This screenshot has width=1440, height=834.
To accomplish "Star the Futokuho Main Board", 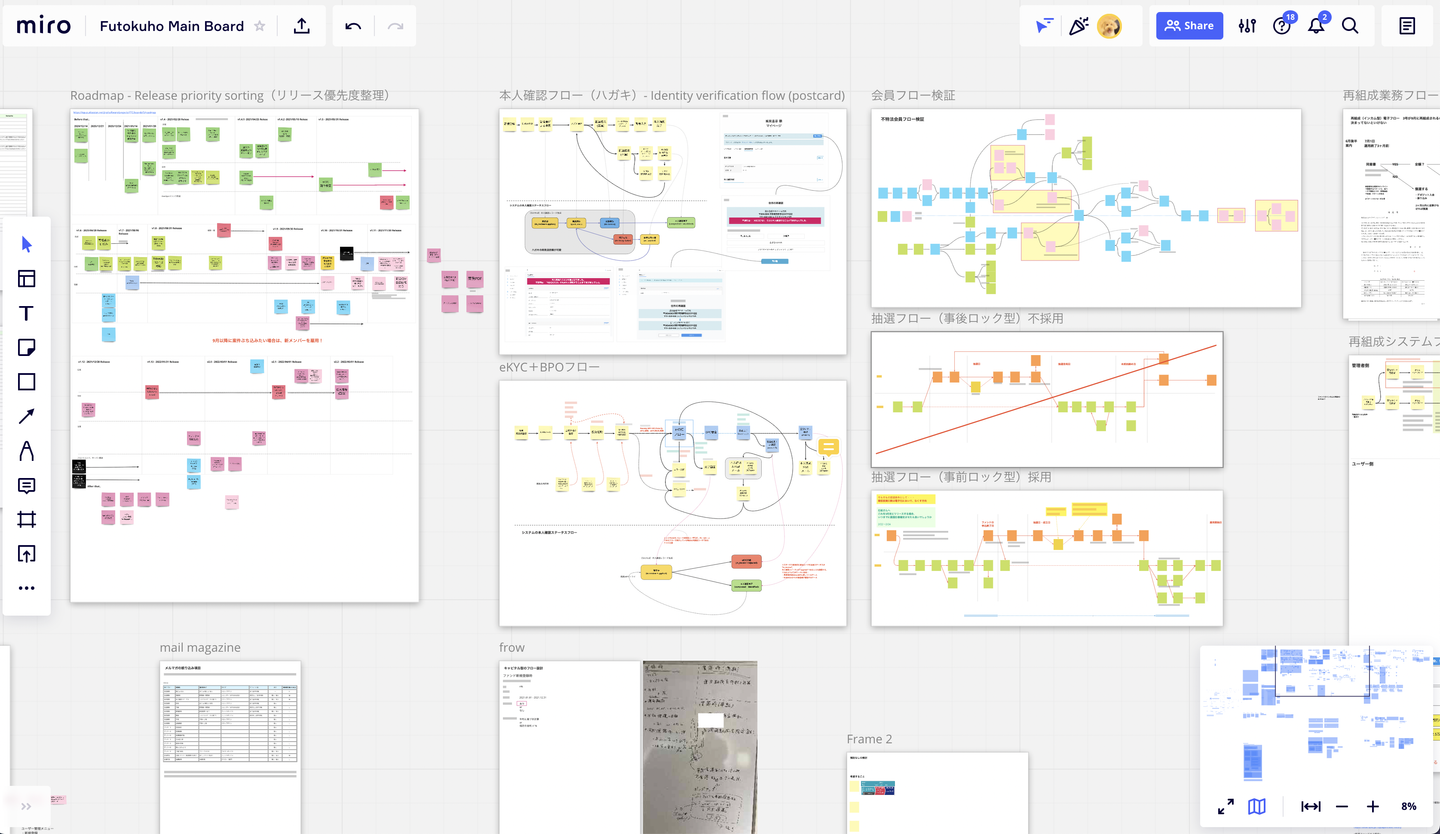I will pyautogui.click(x=260, y=26).
